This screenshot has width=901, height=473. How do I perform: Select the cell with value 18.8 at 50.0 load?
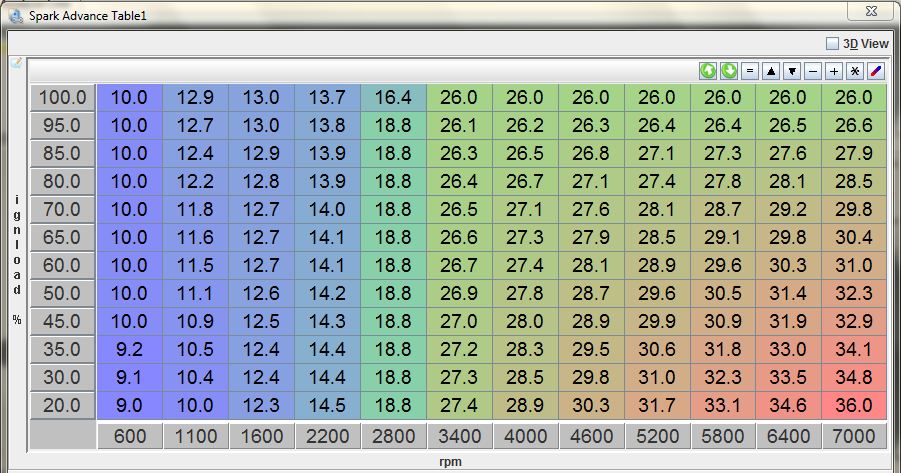(x=394, y=294)
